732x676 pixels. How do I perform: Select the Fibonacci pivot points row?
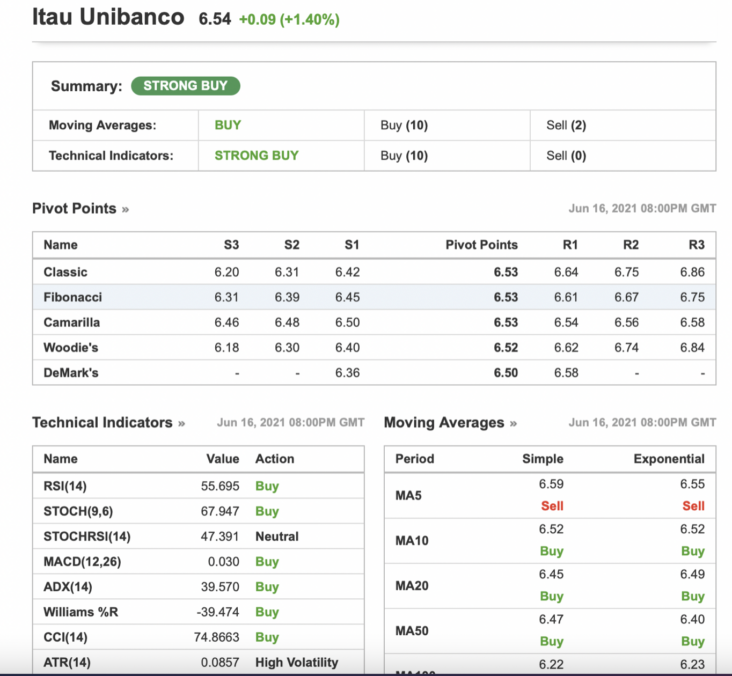click(73, 297)
